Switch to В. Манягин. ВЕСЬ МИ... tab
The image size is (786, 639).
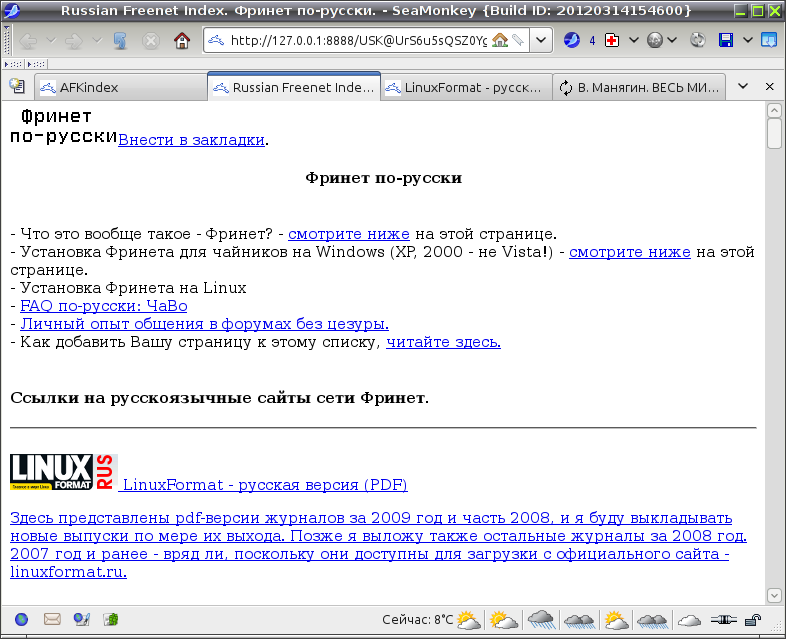click(x=639, y=87)
